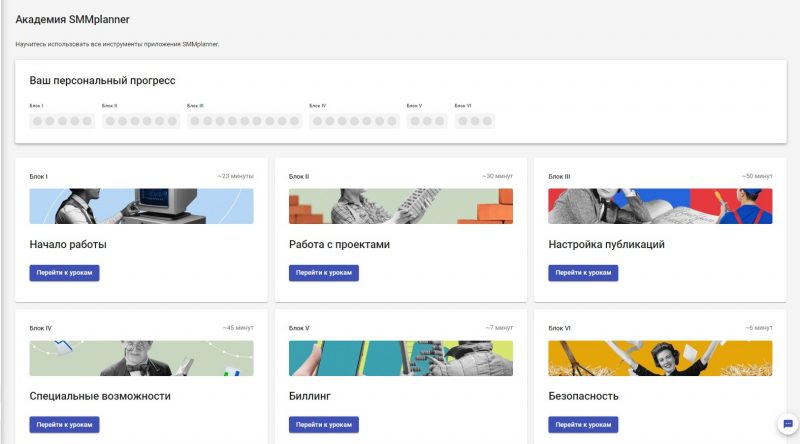This screenshot has height=444, width=800.
Task: Click last progress dot under Блок VI
Action: click(x=488, y=121)
